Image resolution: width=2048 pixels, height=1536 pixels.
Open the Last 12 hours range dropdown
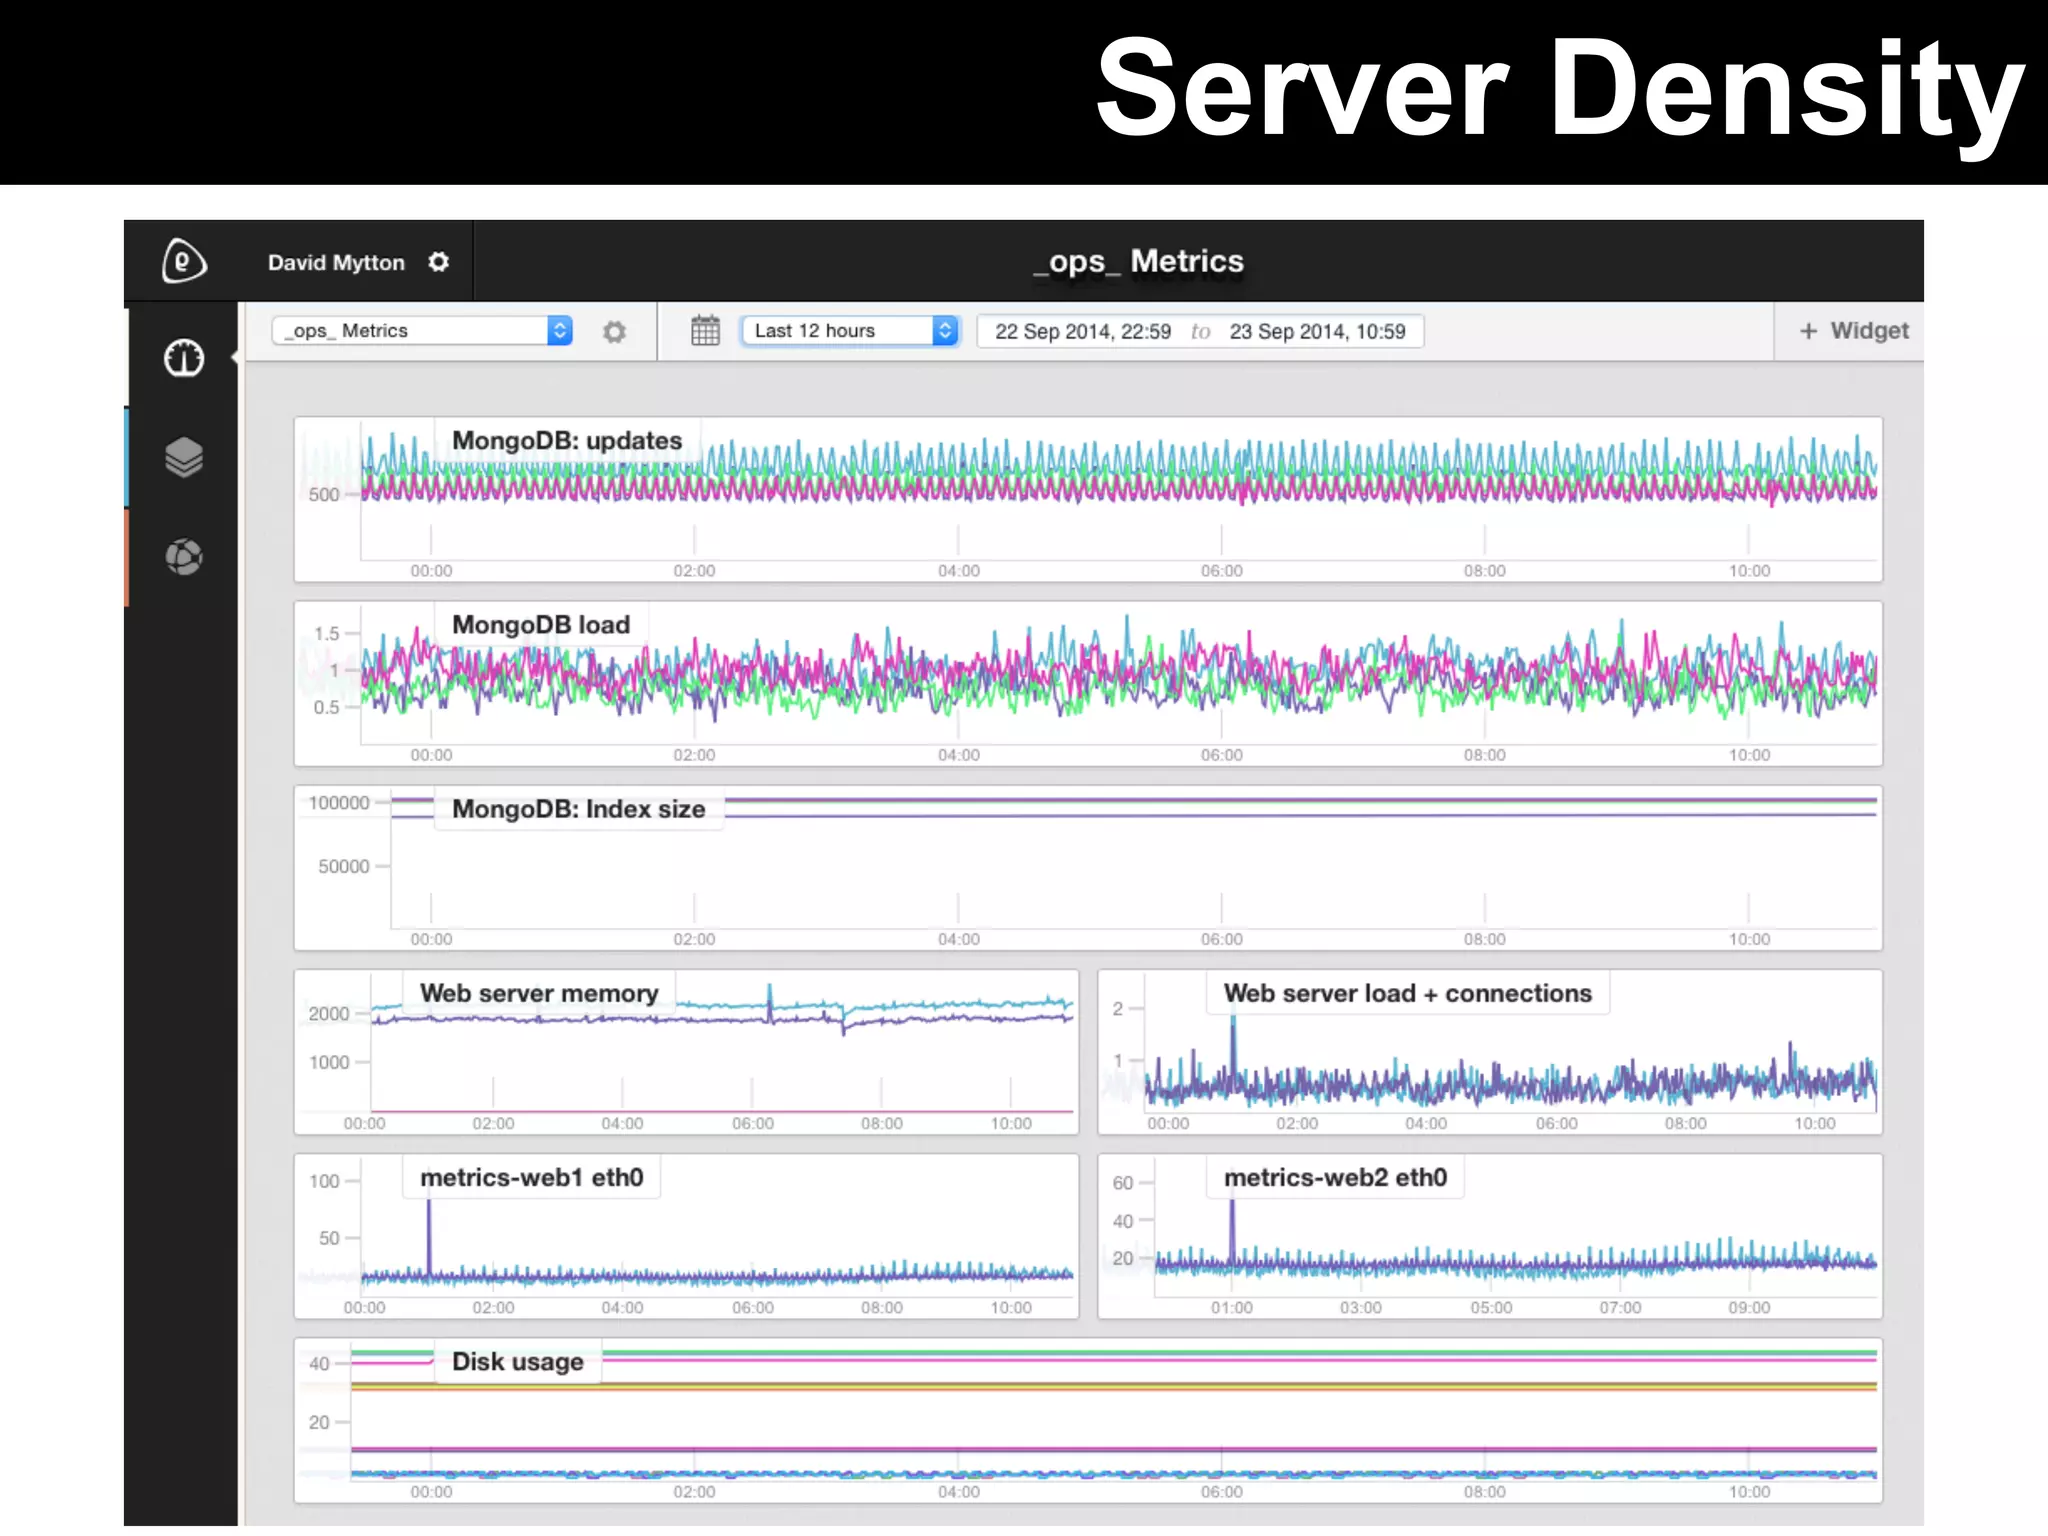coord(849,331)
